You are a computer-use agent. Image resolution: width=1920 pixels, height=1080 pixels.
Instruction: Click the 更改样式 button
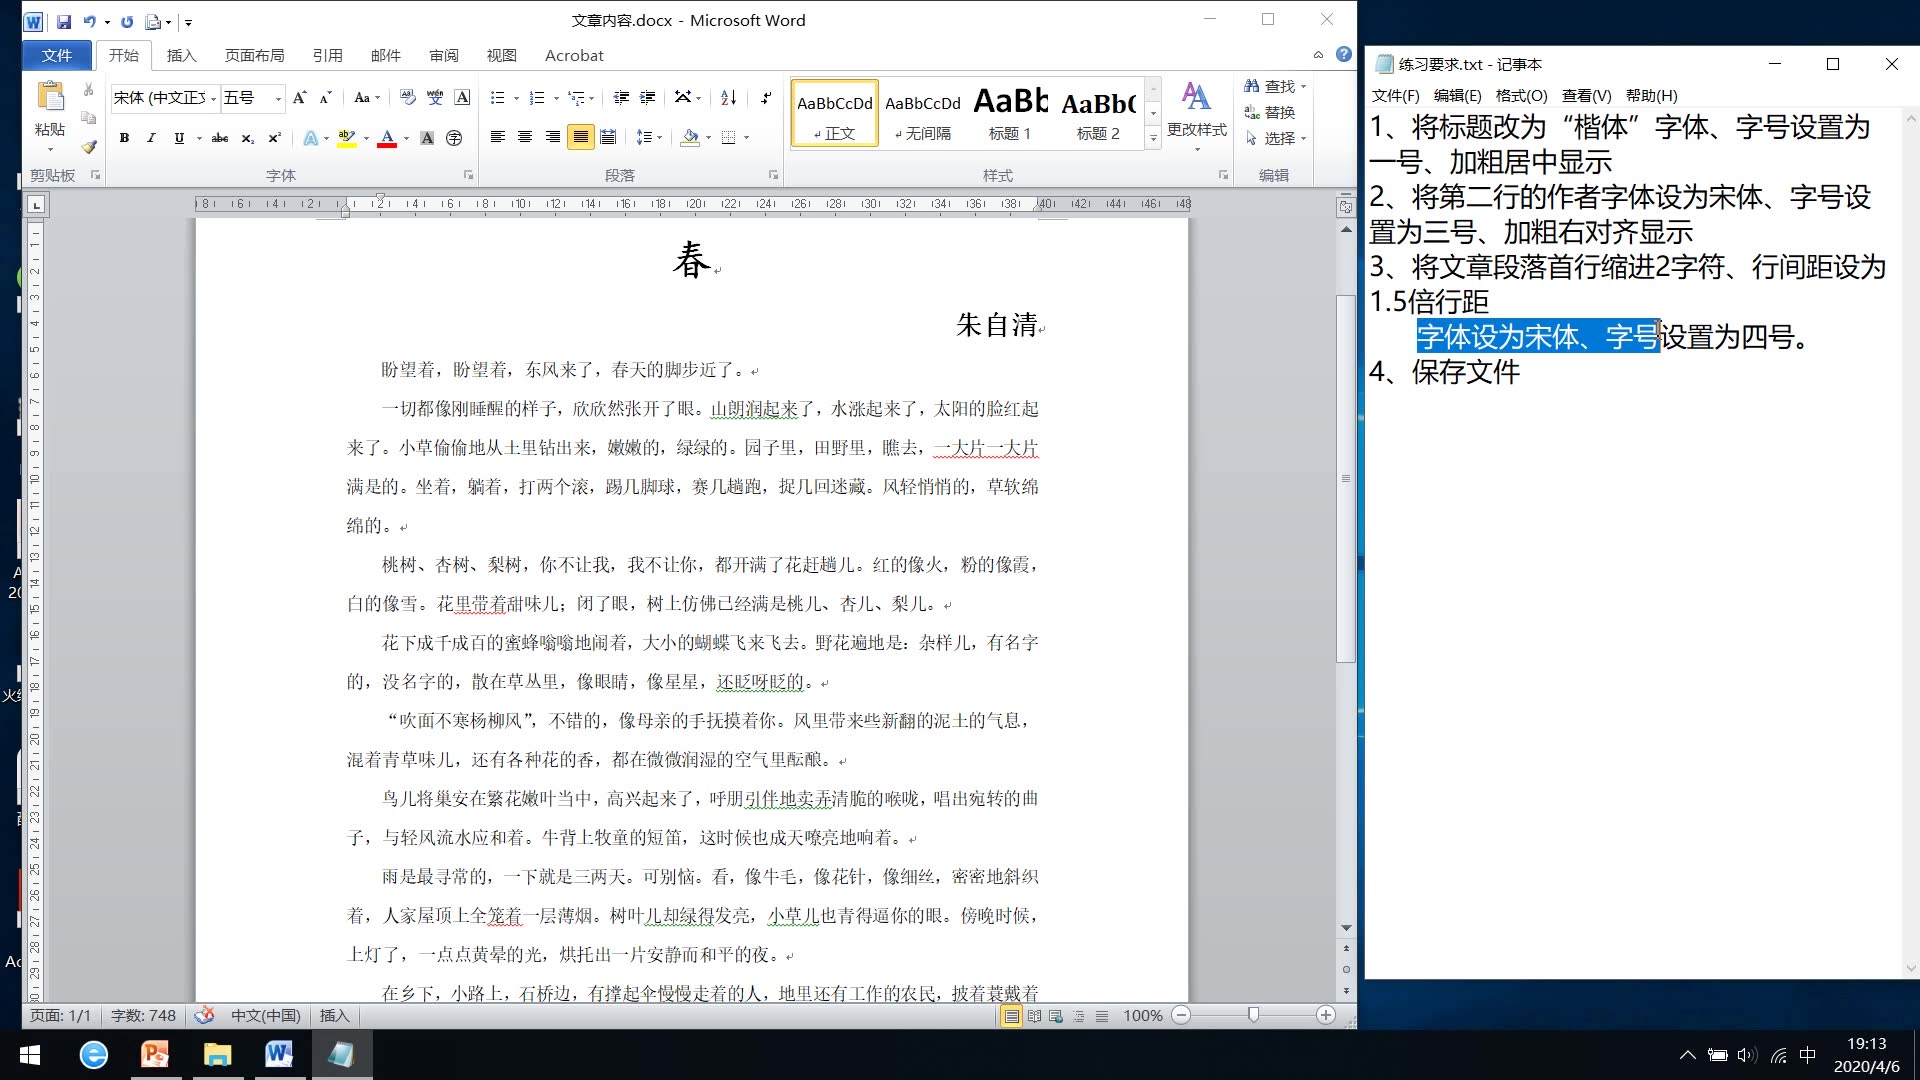coord(1197,110)
